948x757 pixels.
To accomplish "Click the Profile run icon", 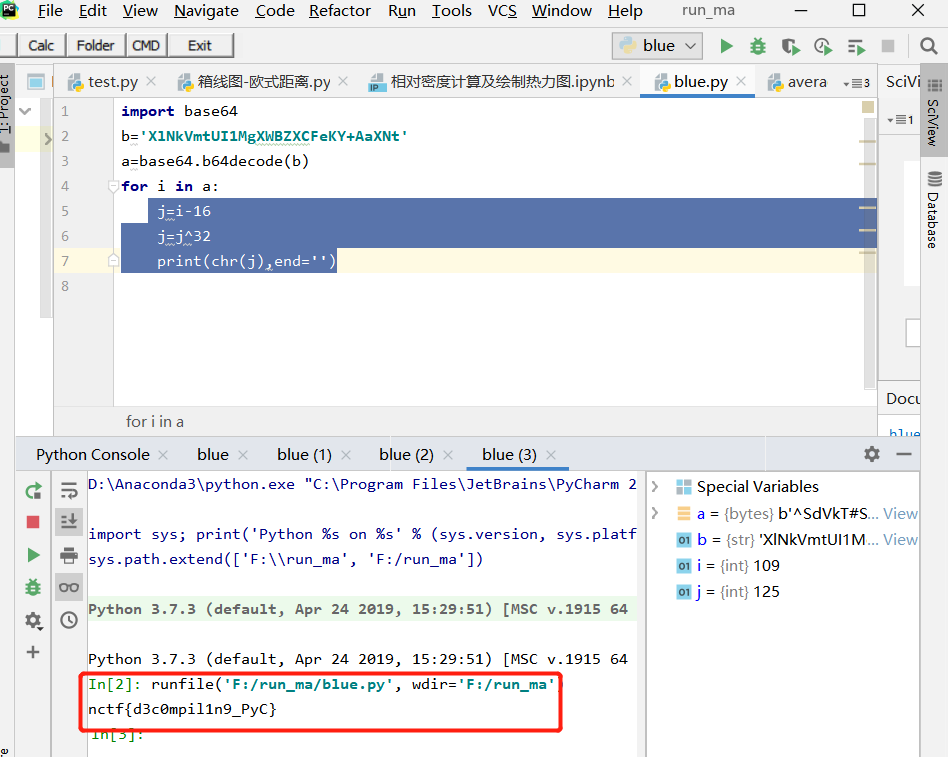I will pyautogui.click(x=823, y=46).
